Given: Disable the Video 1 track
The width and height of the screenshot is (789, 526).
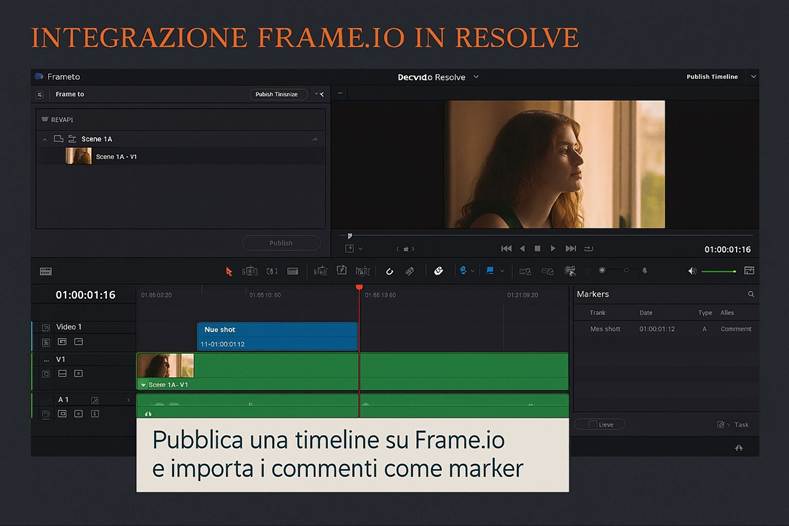Looking at the screenshot, I should 78,342.
